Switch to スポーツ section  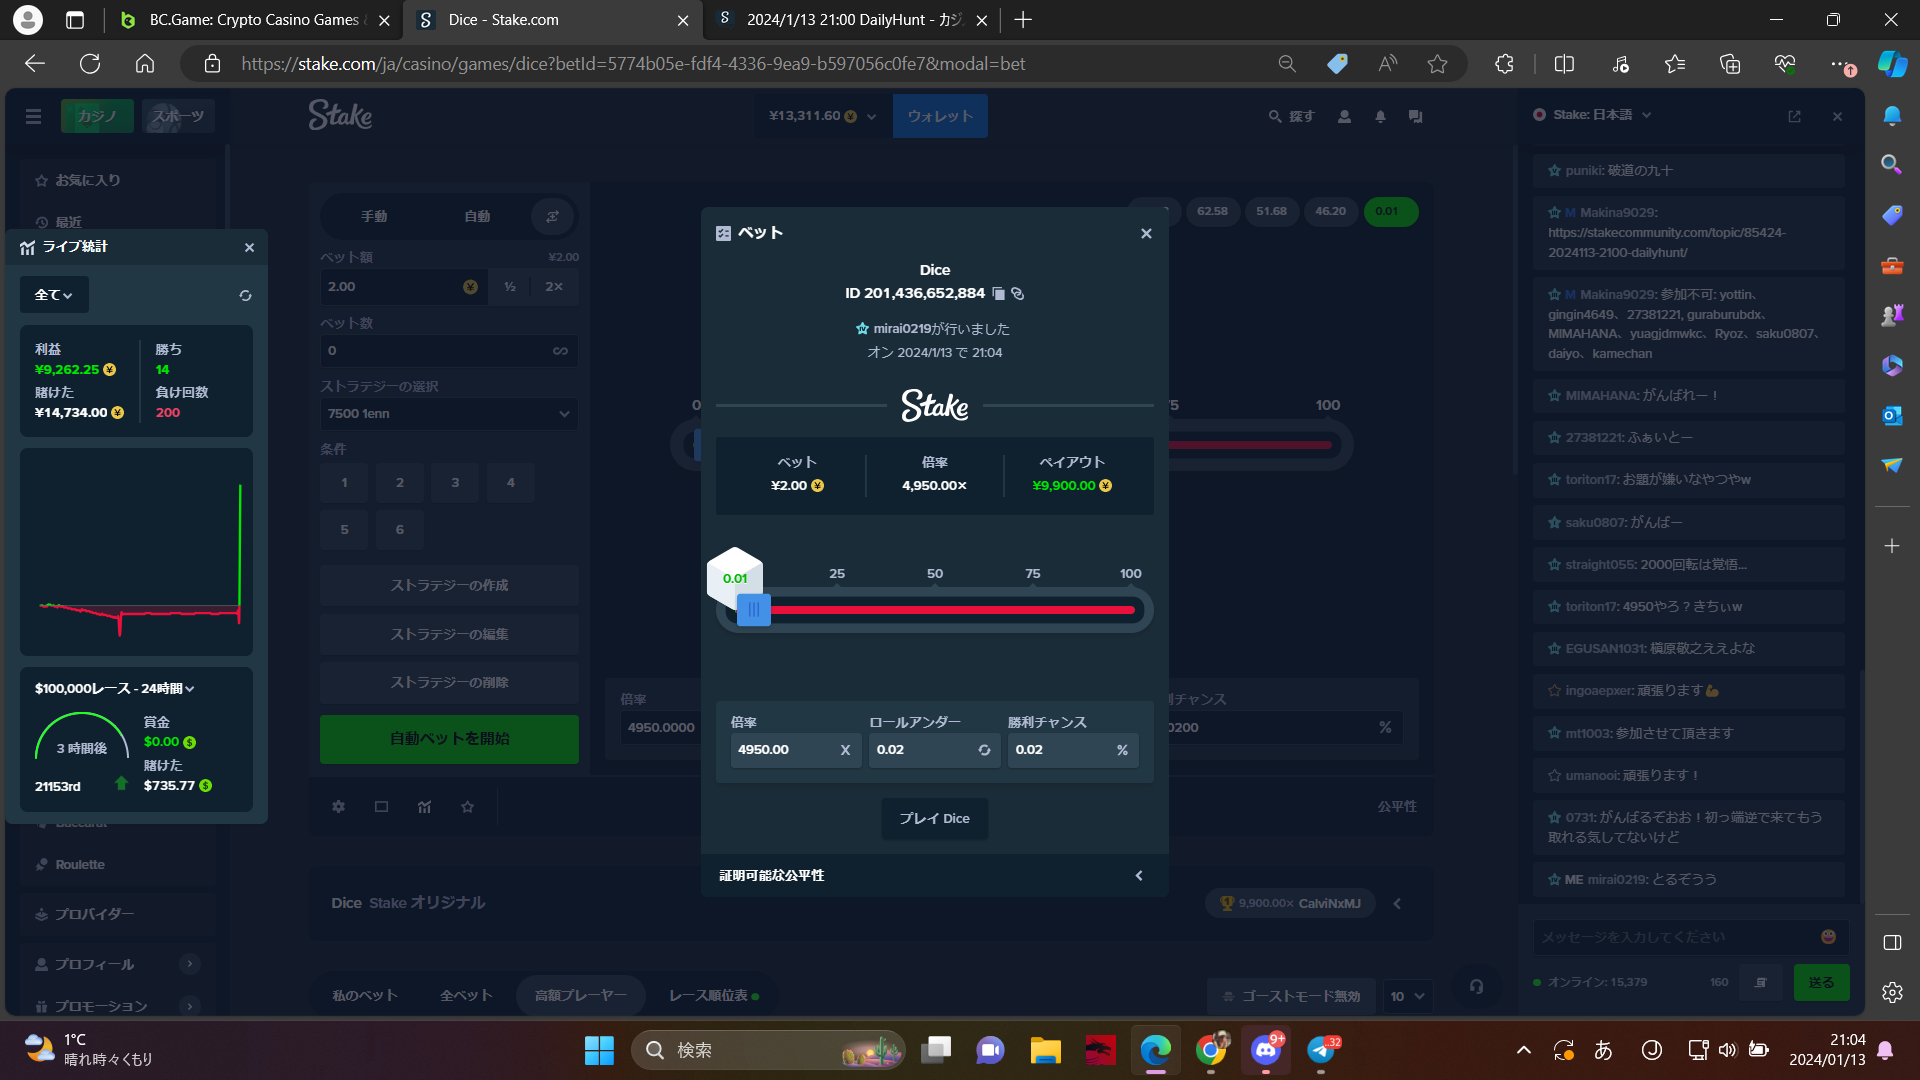pyautogui.click(x=178, y=116)
